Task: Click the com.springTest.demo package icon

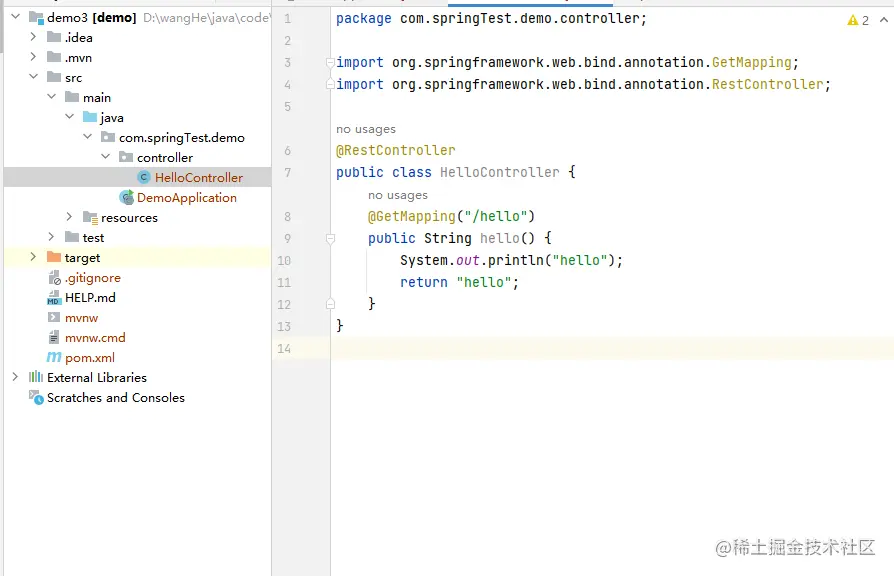Action: [108, 137]
